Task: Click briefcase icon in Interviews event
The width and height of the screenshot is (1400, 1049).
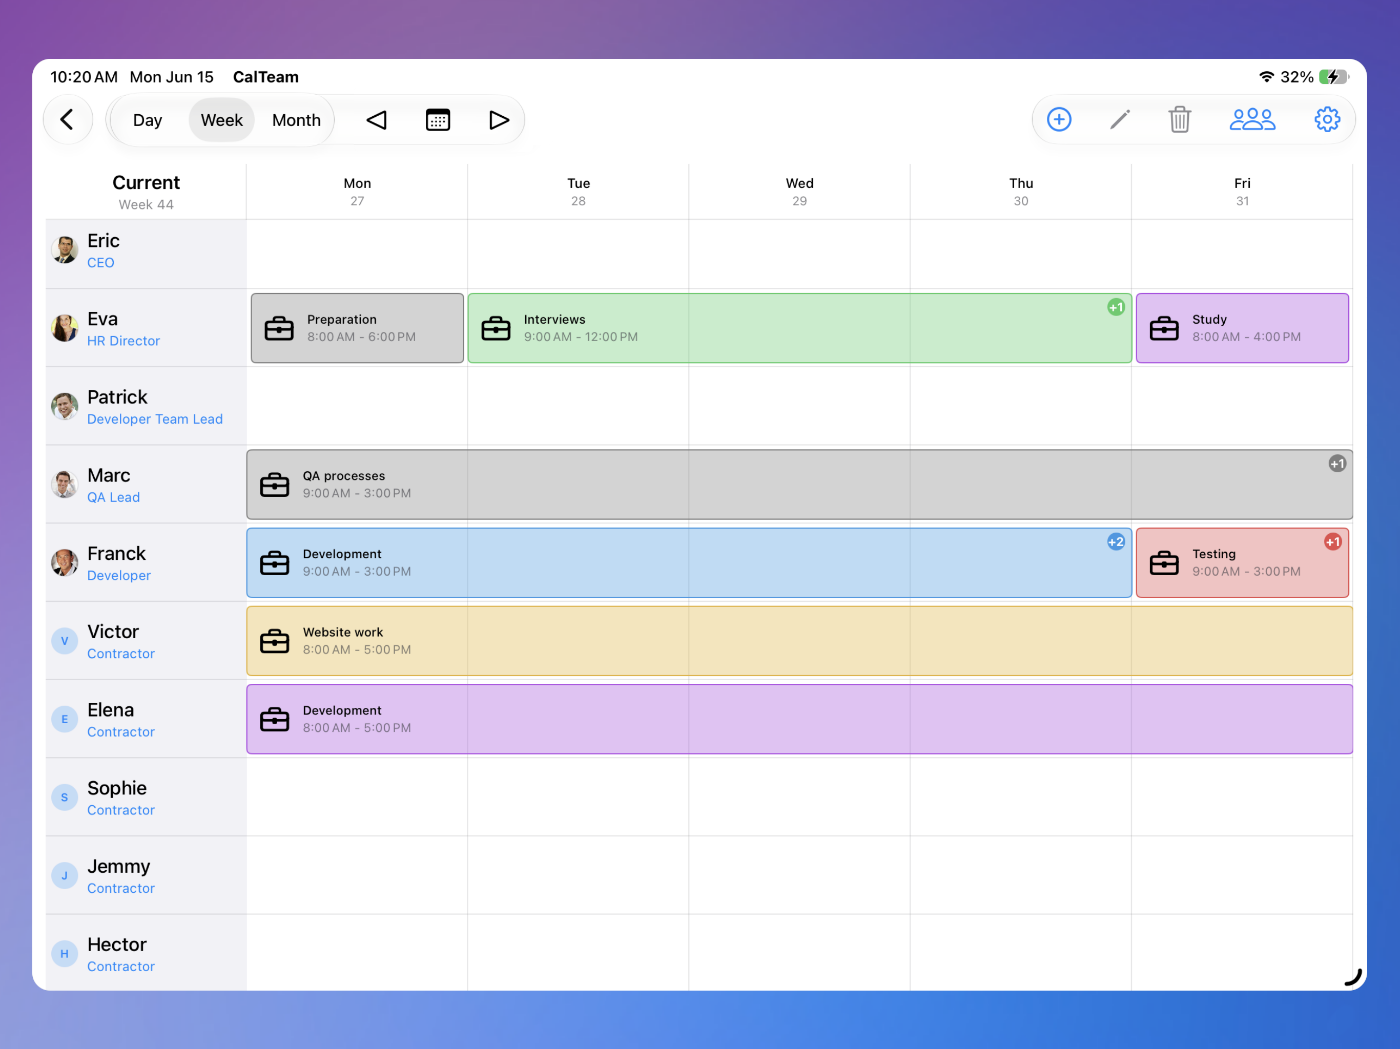Action: 496,328
